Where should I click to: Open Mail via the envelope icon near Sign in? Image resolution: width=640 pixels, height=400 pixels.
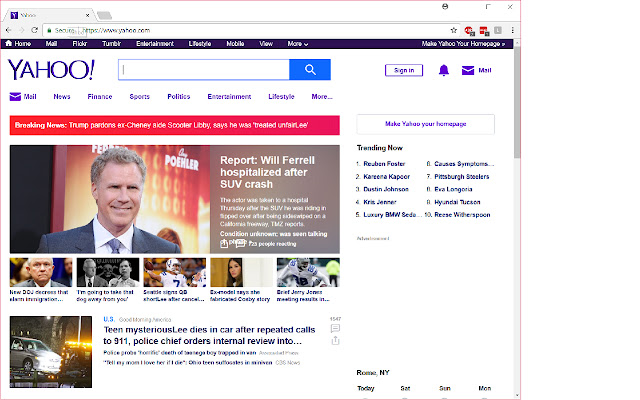[x=468, y=71]
